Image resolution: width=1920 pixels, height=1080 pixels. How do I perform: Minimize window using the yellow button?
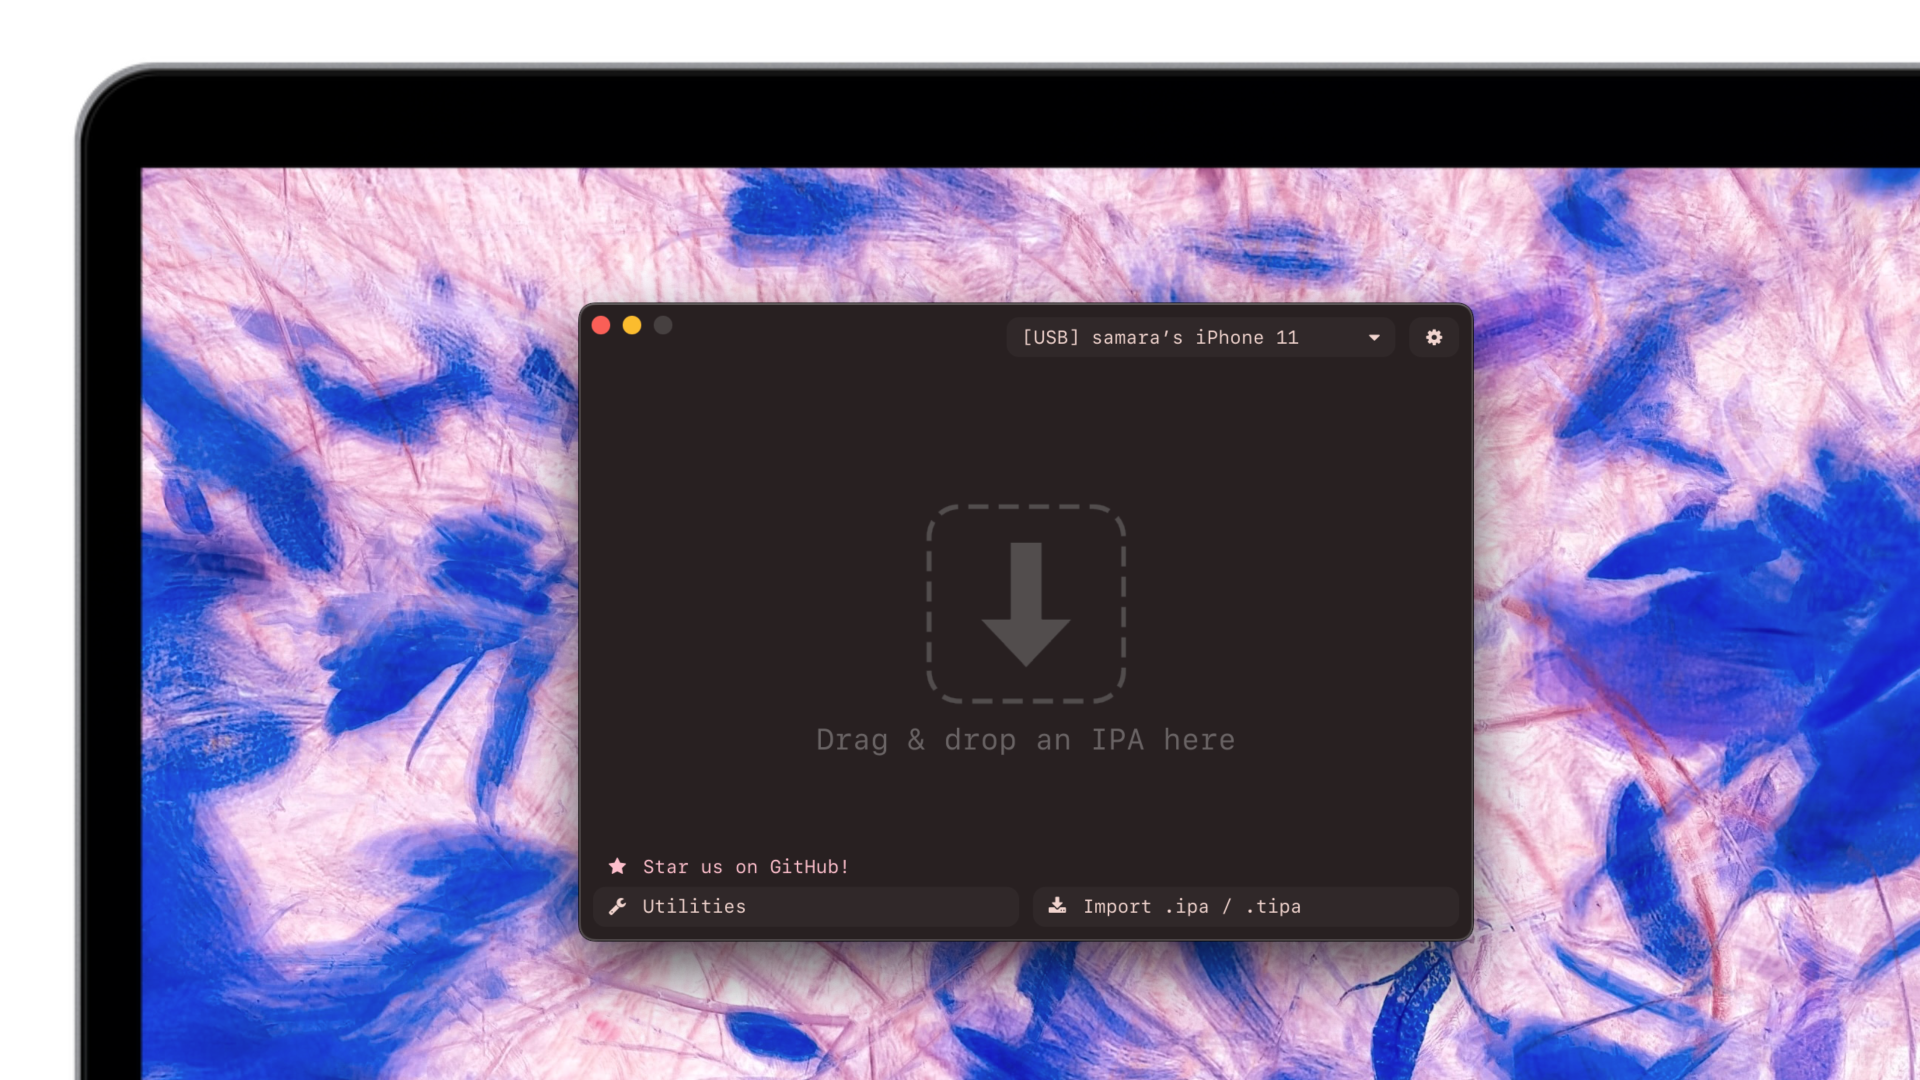coord(632,325)
